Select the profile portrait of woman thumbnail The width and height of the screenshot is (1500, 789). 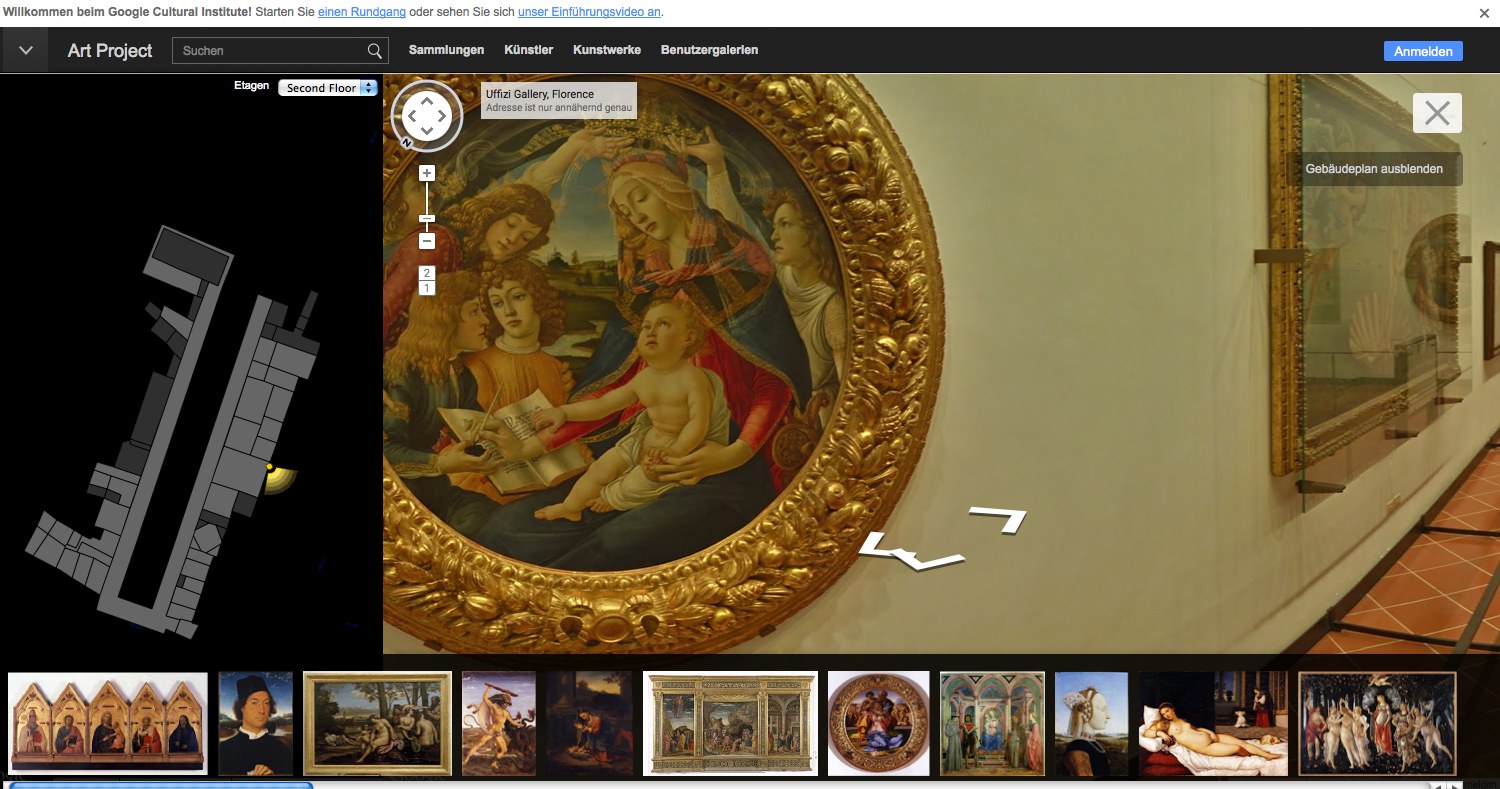(x=1092, y=723)
